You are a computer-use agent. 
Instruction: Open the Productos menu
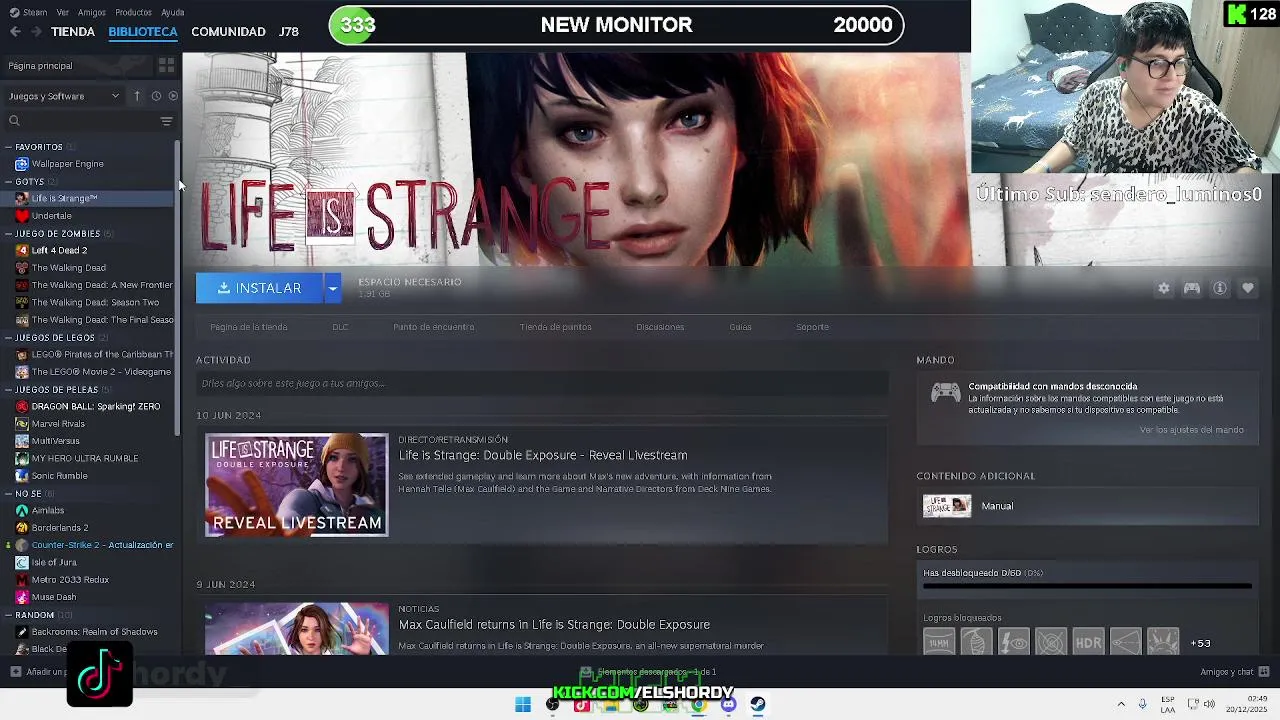(133, 13)
